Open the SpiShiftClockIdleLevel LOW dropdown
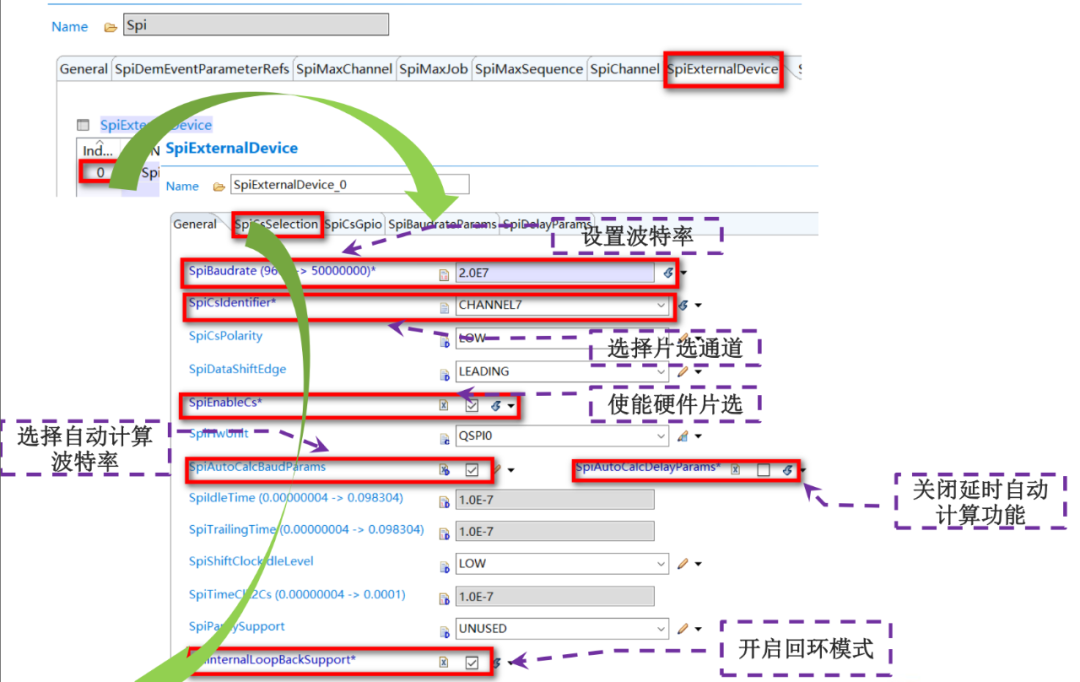Screen dimensions: 1080x682 point(562,564)
